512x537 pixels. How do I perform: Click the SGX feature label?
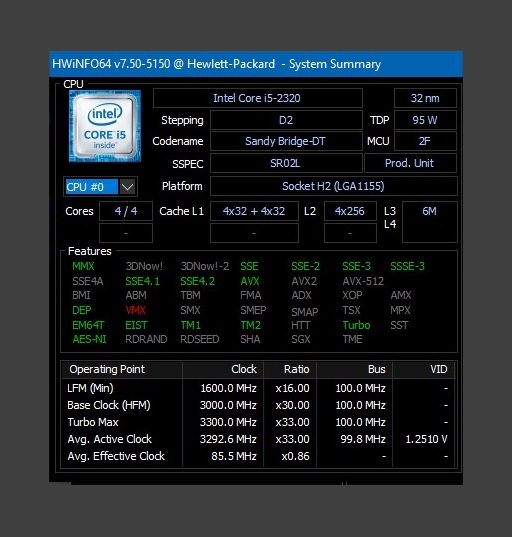coord(301,339)
